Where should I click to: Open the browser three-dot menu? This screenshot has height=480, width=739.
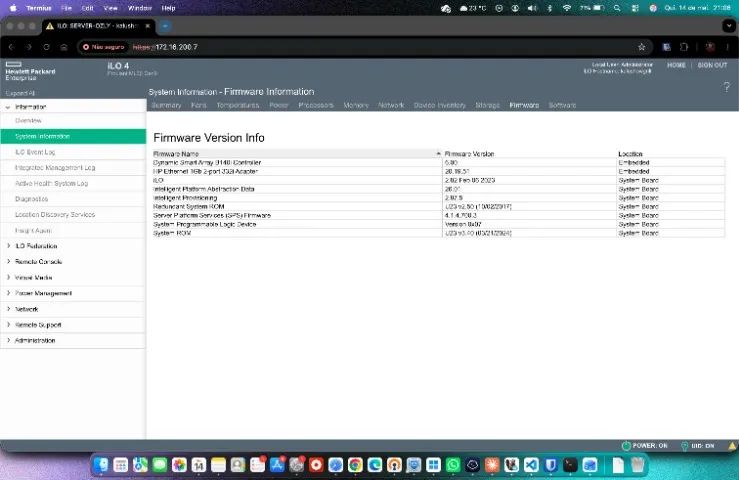[x=727, y=47]
